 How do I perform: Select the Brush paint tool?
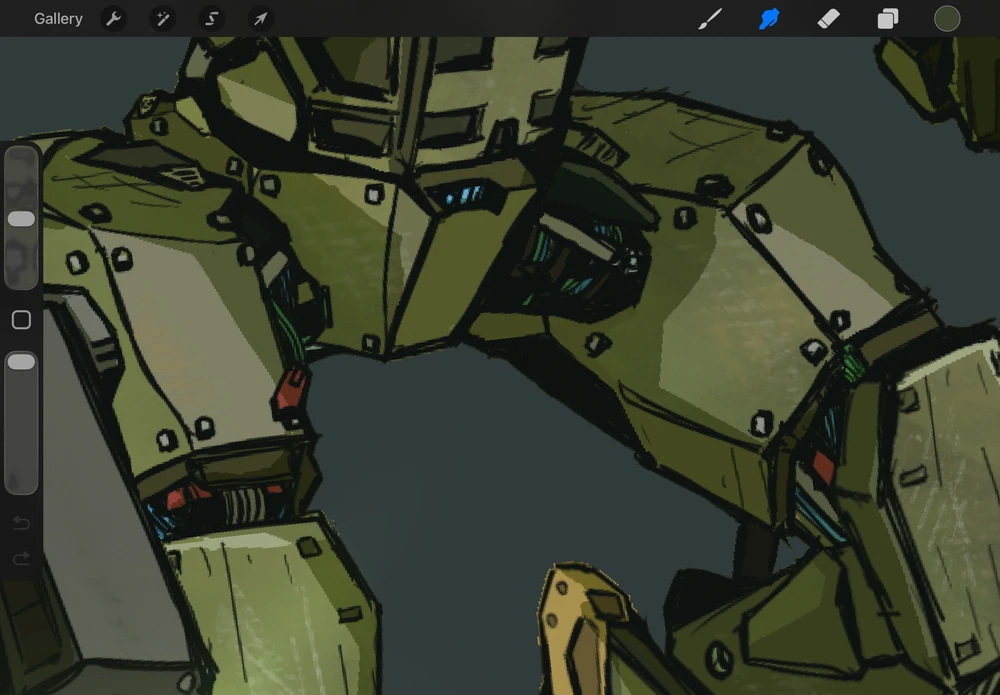[709, 19]
